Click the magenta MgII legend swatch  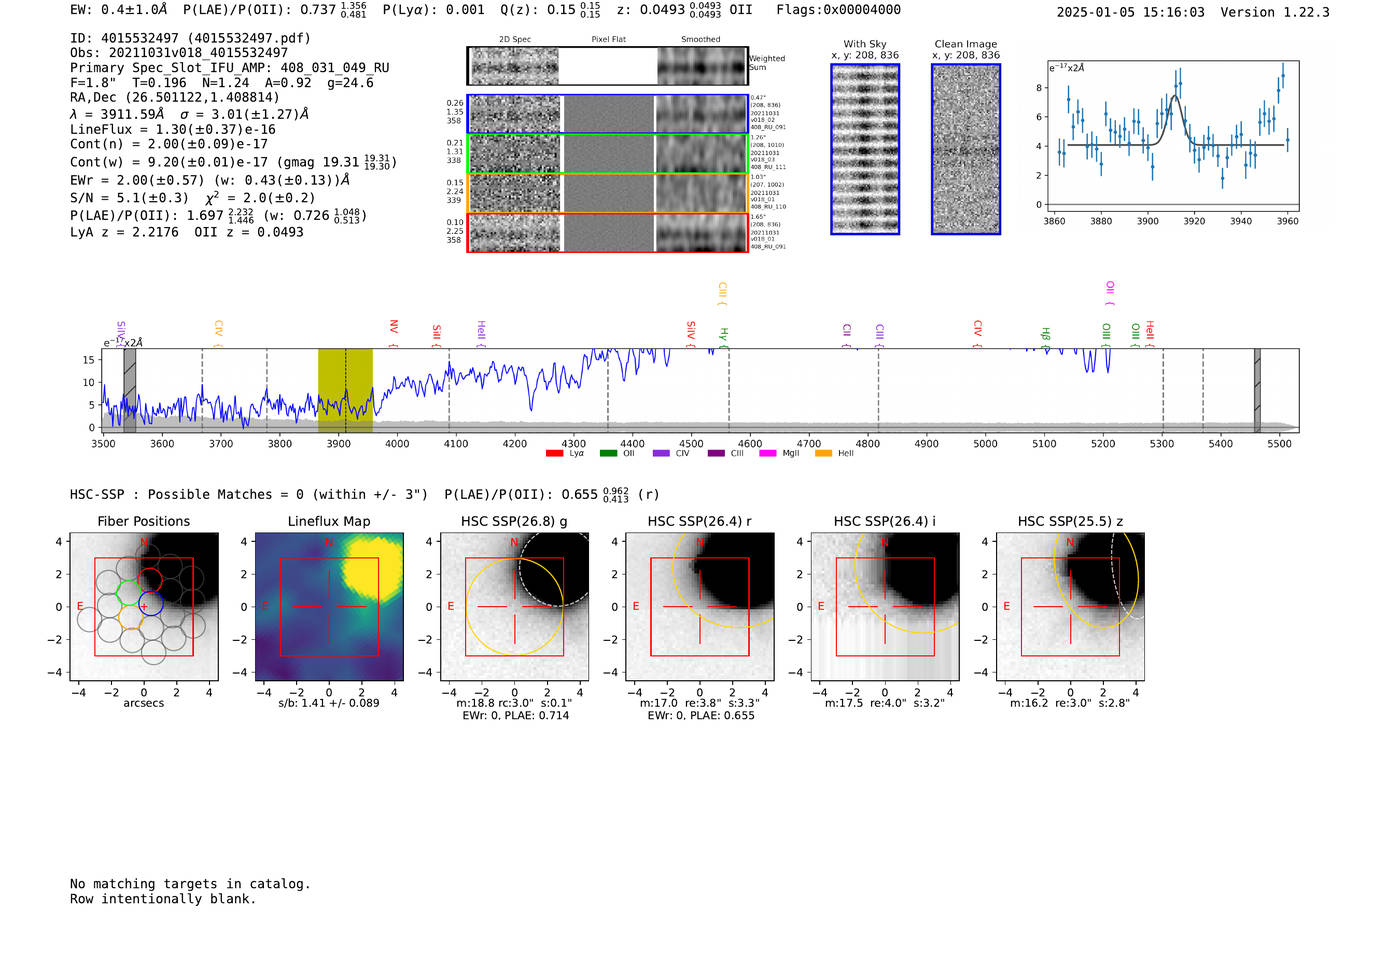point(768,454)
